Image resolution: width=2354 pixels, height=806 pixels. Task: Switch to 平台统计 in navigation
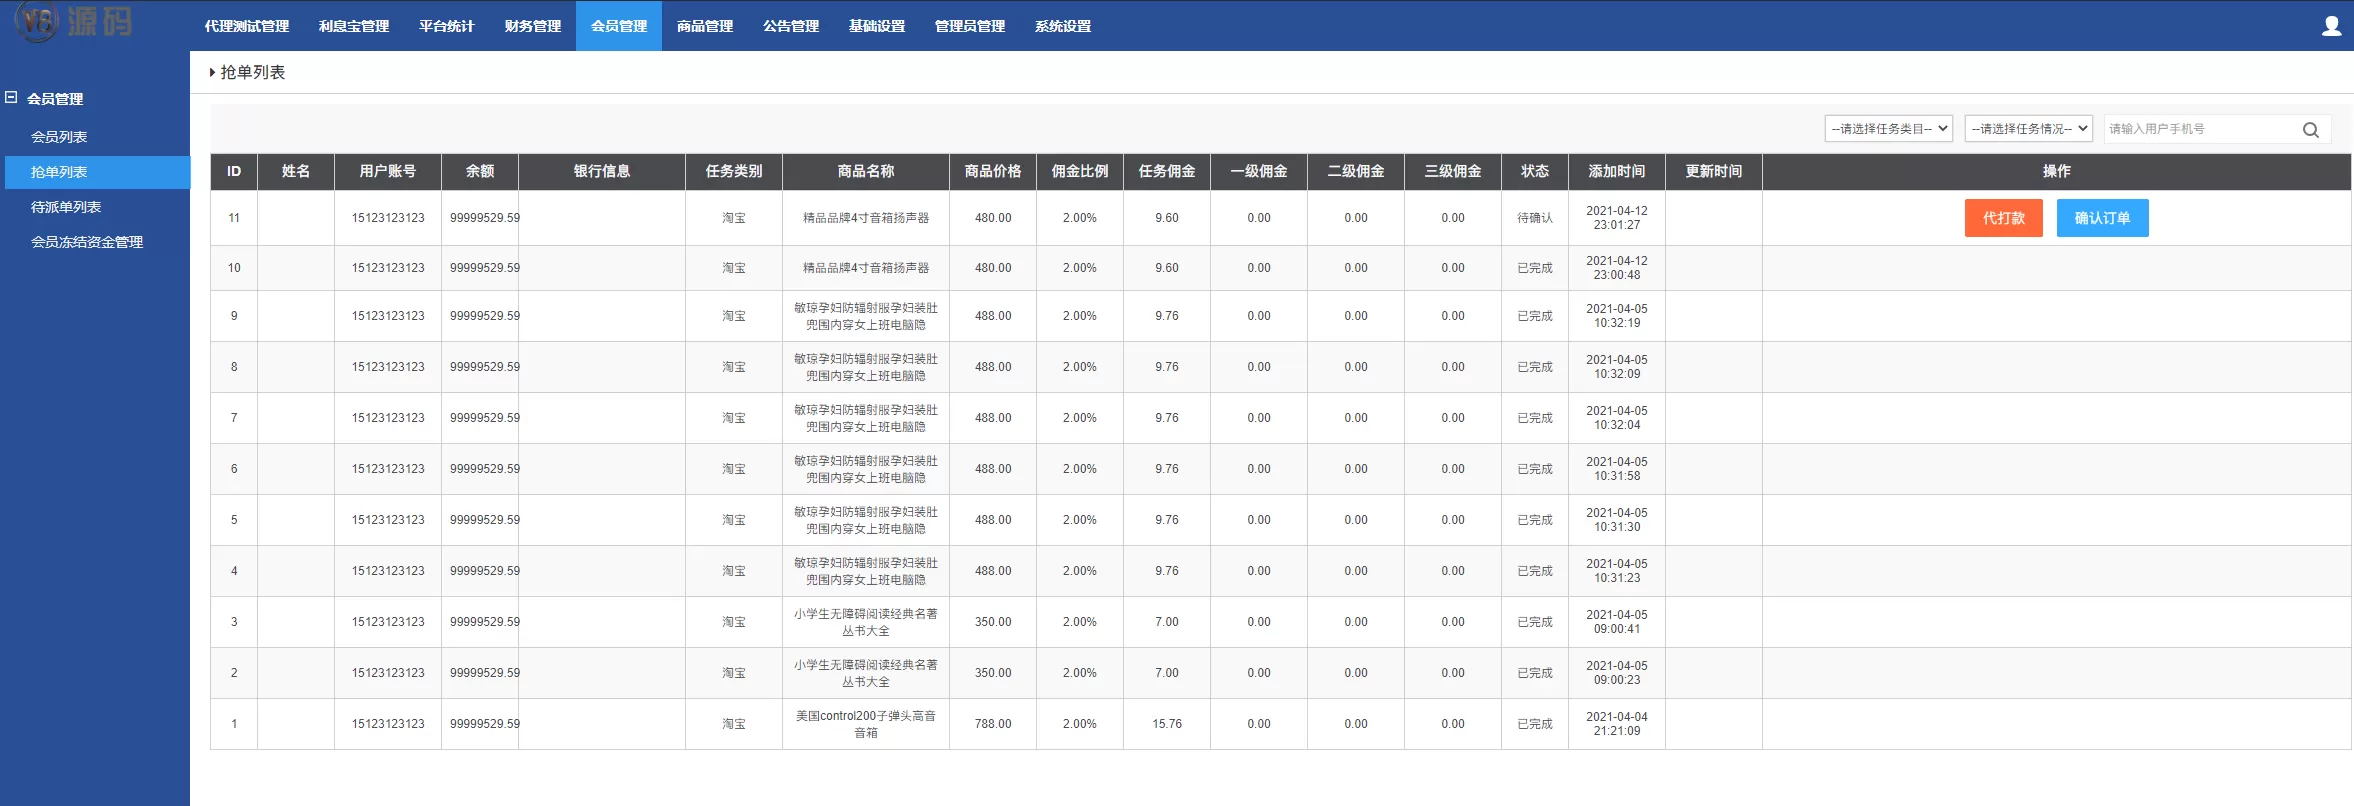446,26
